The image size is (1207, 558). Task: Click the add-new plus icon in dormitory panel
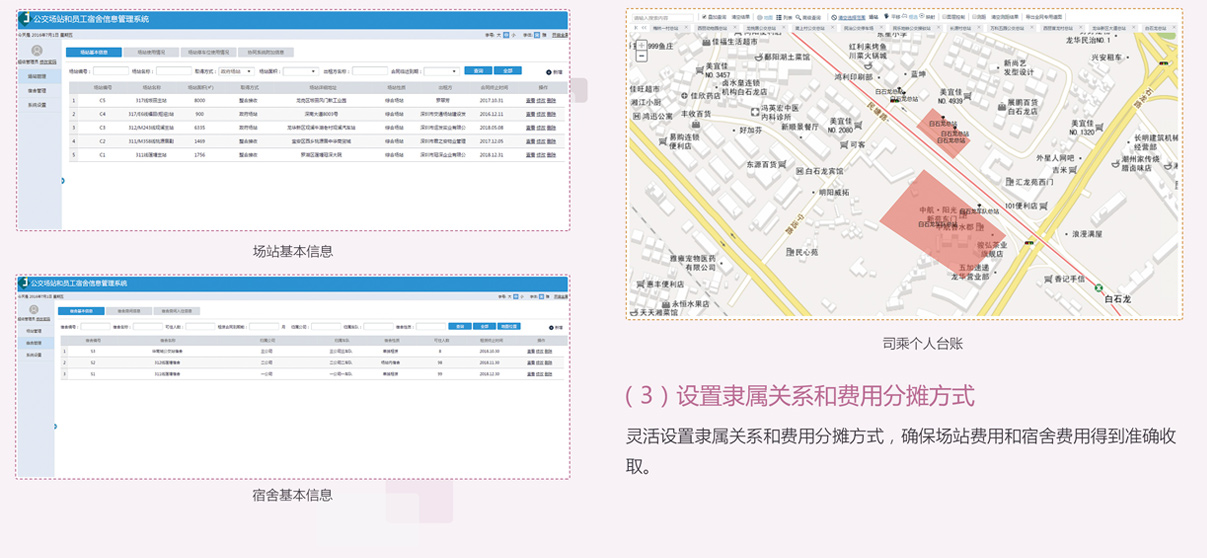pos(549,327)
